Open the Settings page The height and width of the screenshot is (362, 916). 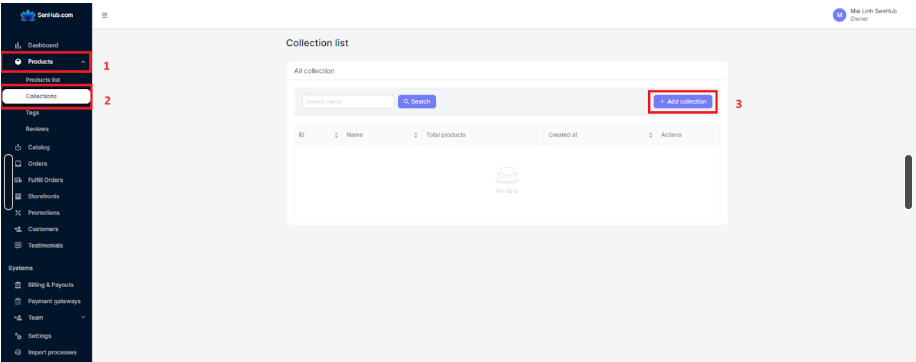pyautogui.click(x=40, y=336)
